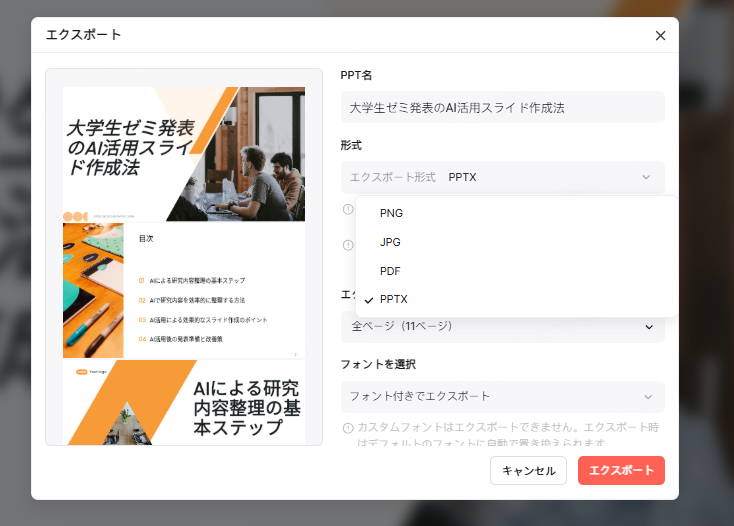Click the キャンセル button
734x526 pixels.
coord(528,470)
